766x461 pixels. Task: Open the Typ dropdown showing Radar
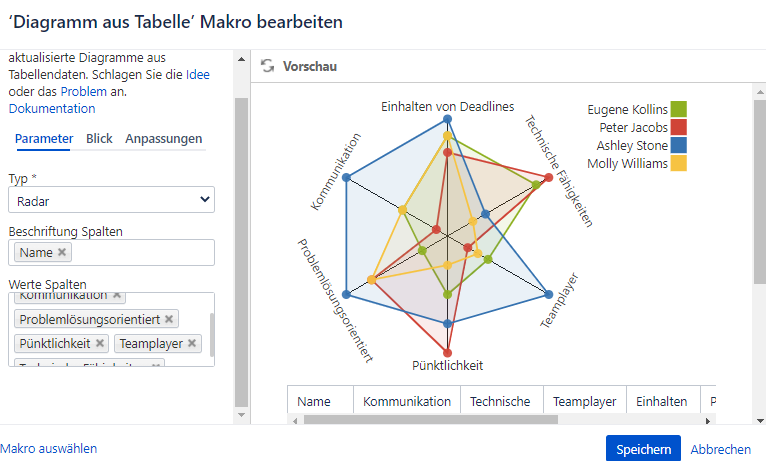[111, 200]
